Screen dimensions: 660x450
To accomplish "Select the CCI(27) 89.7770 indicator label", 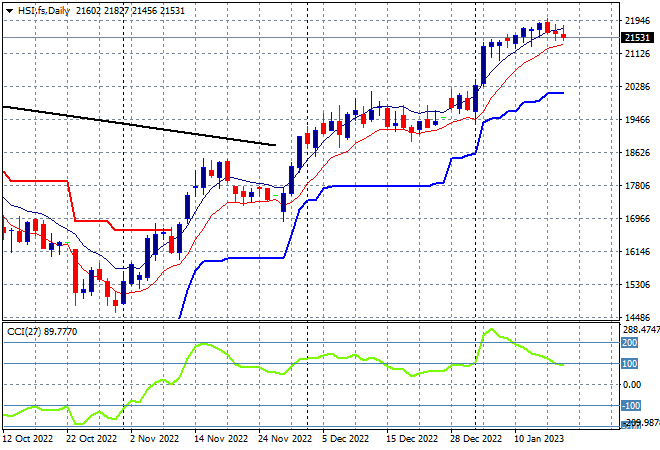I will (42, 332).
